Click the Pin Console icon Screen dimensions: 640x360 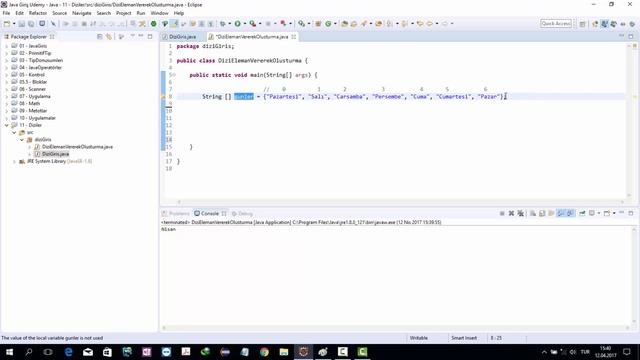[x=582, y=213]
